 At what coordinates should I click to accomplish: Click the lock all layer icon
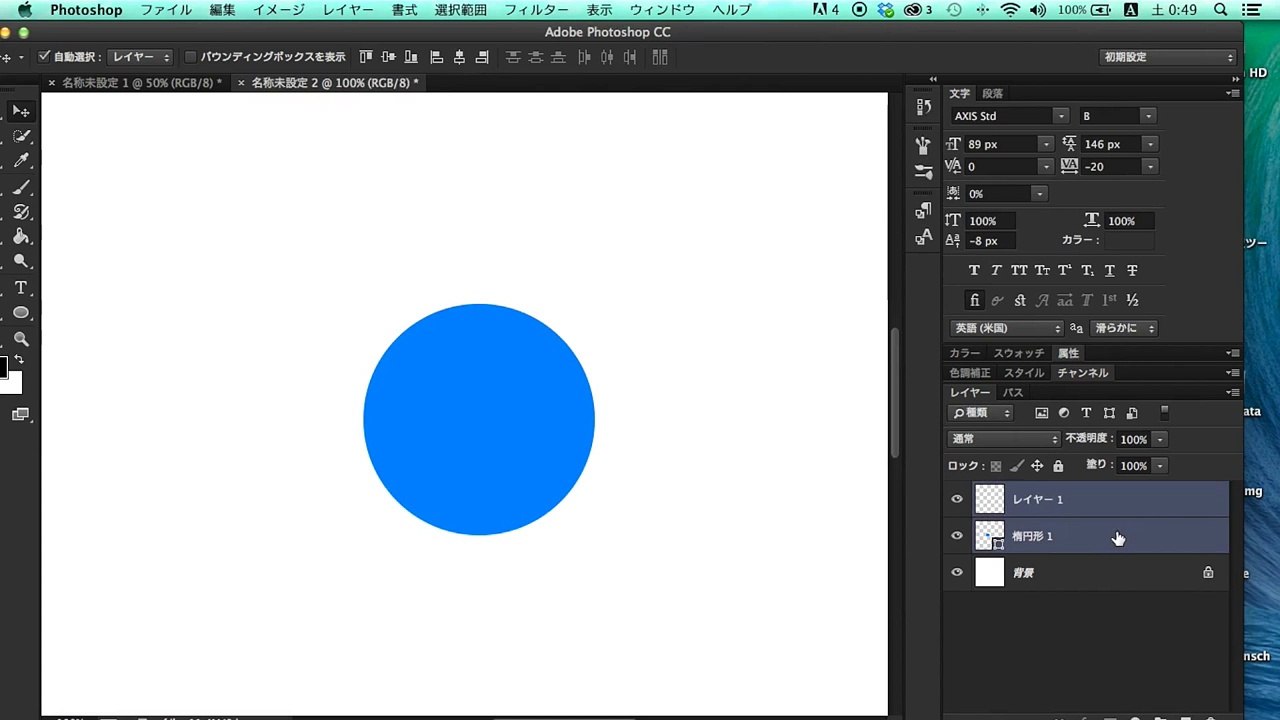pyautogui.click(x=1058, y=466)
